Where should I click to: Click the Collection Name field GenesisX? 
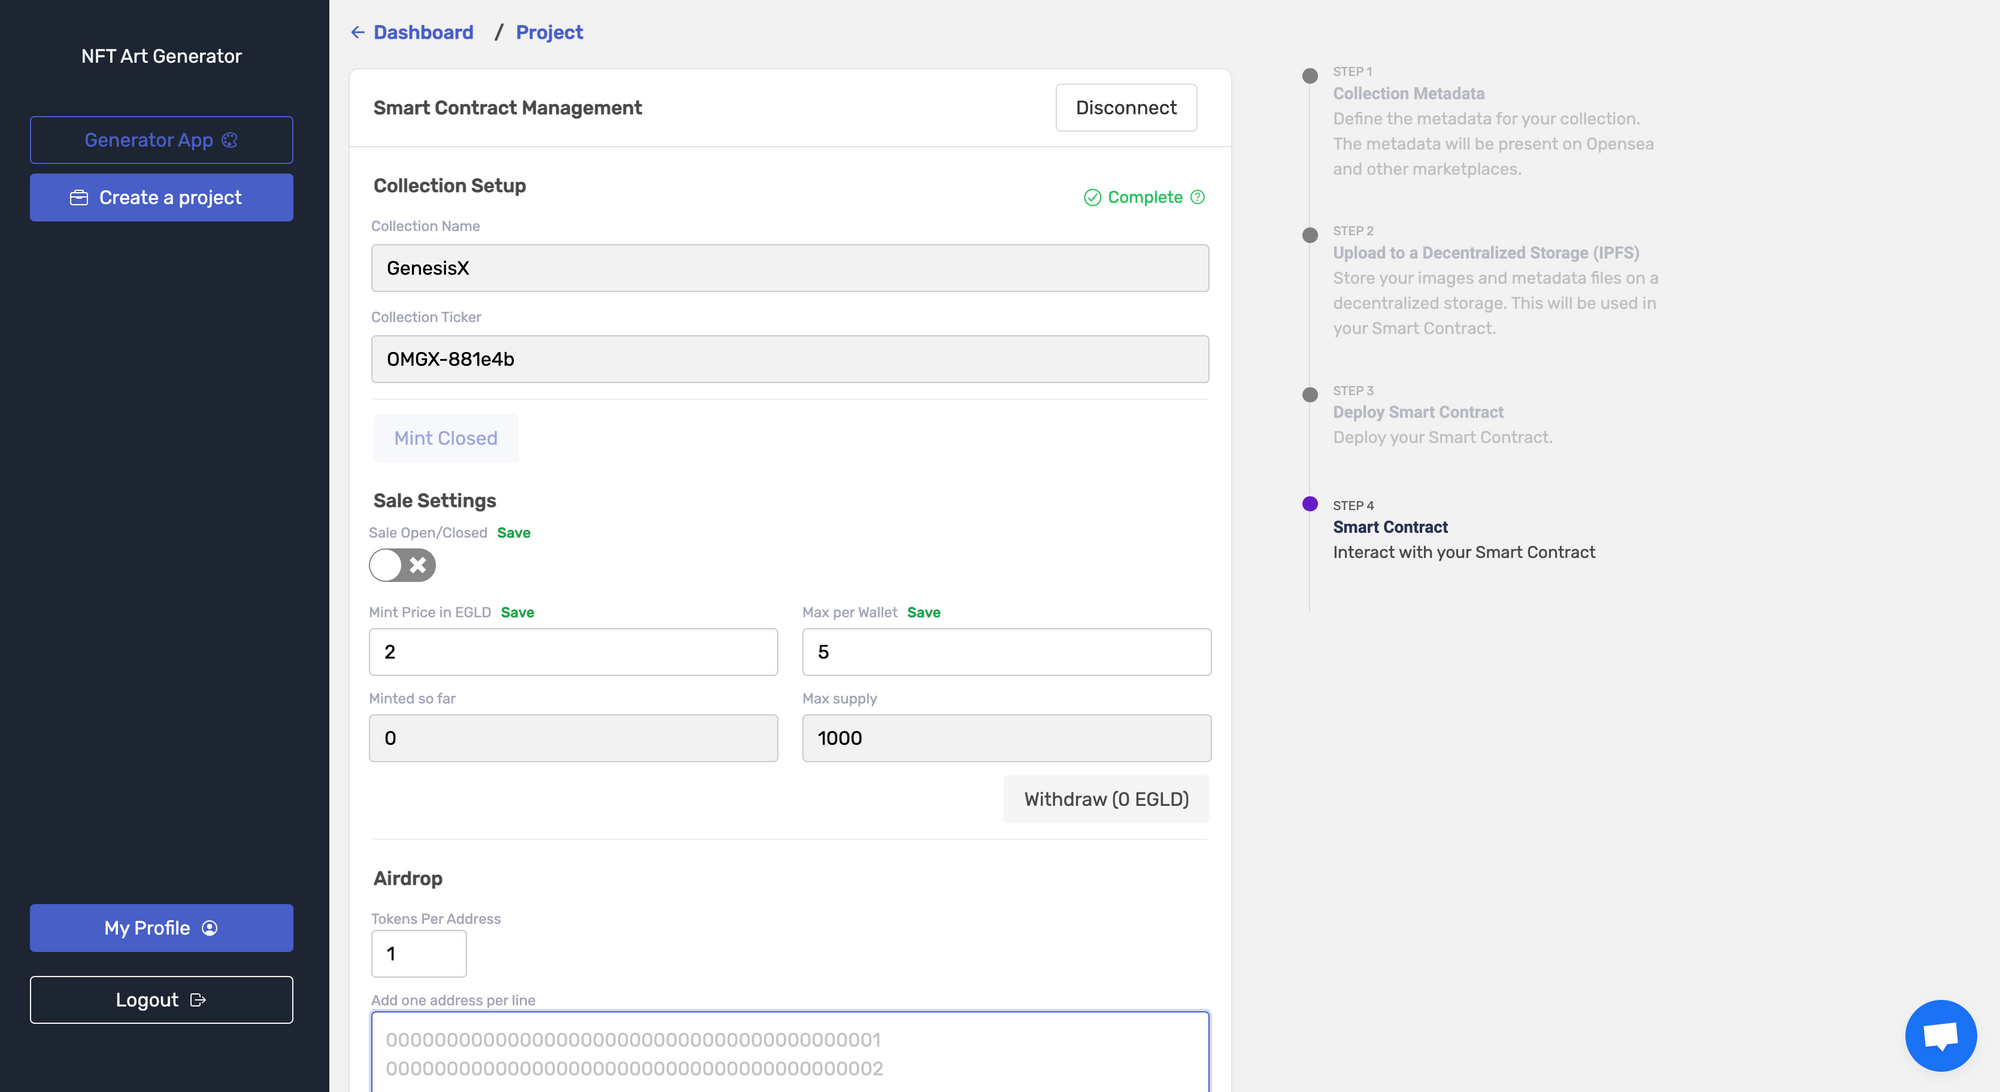(790, 268)
